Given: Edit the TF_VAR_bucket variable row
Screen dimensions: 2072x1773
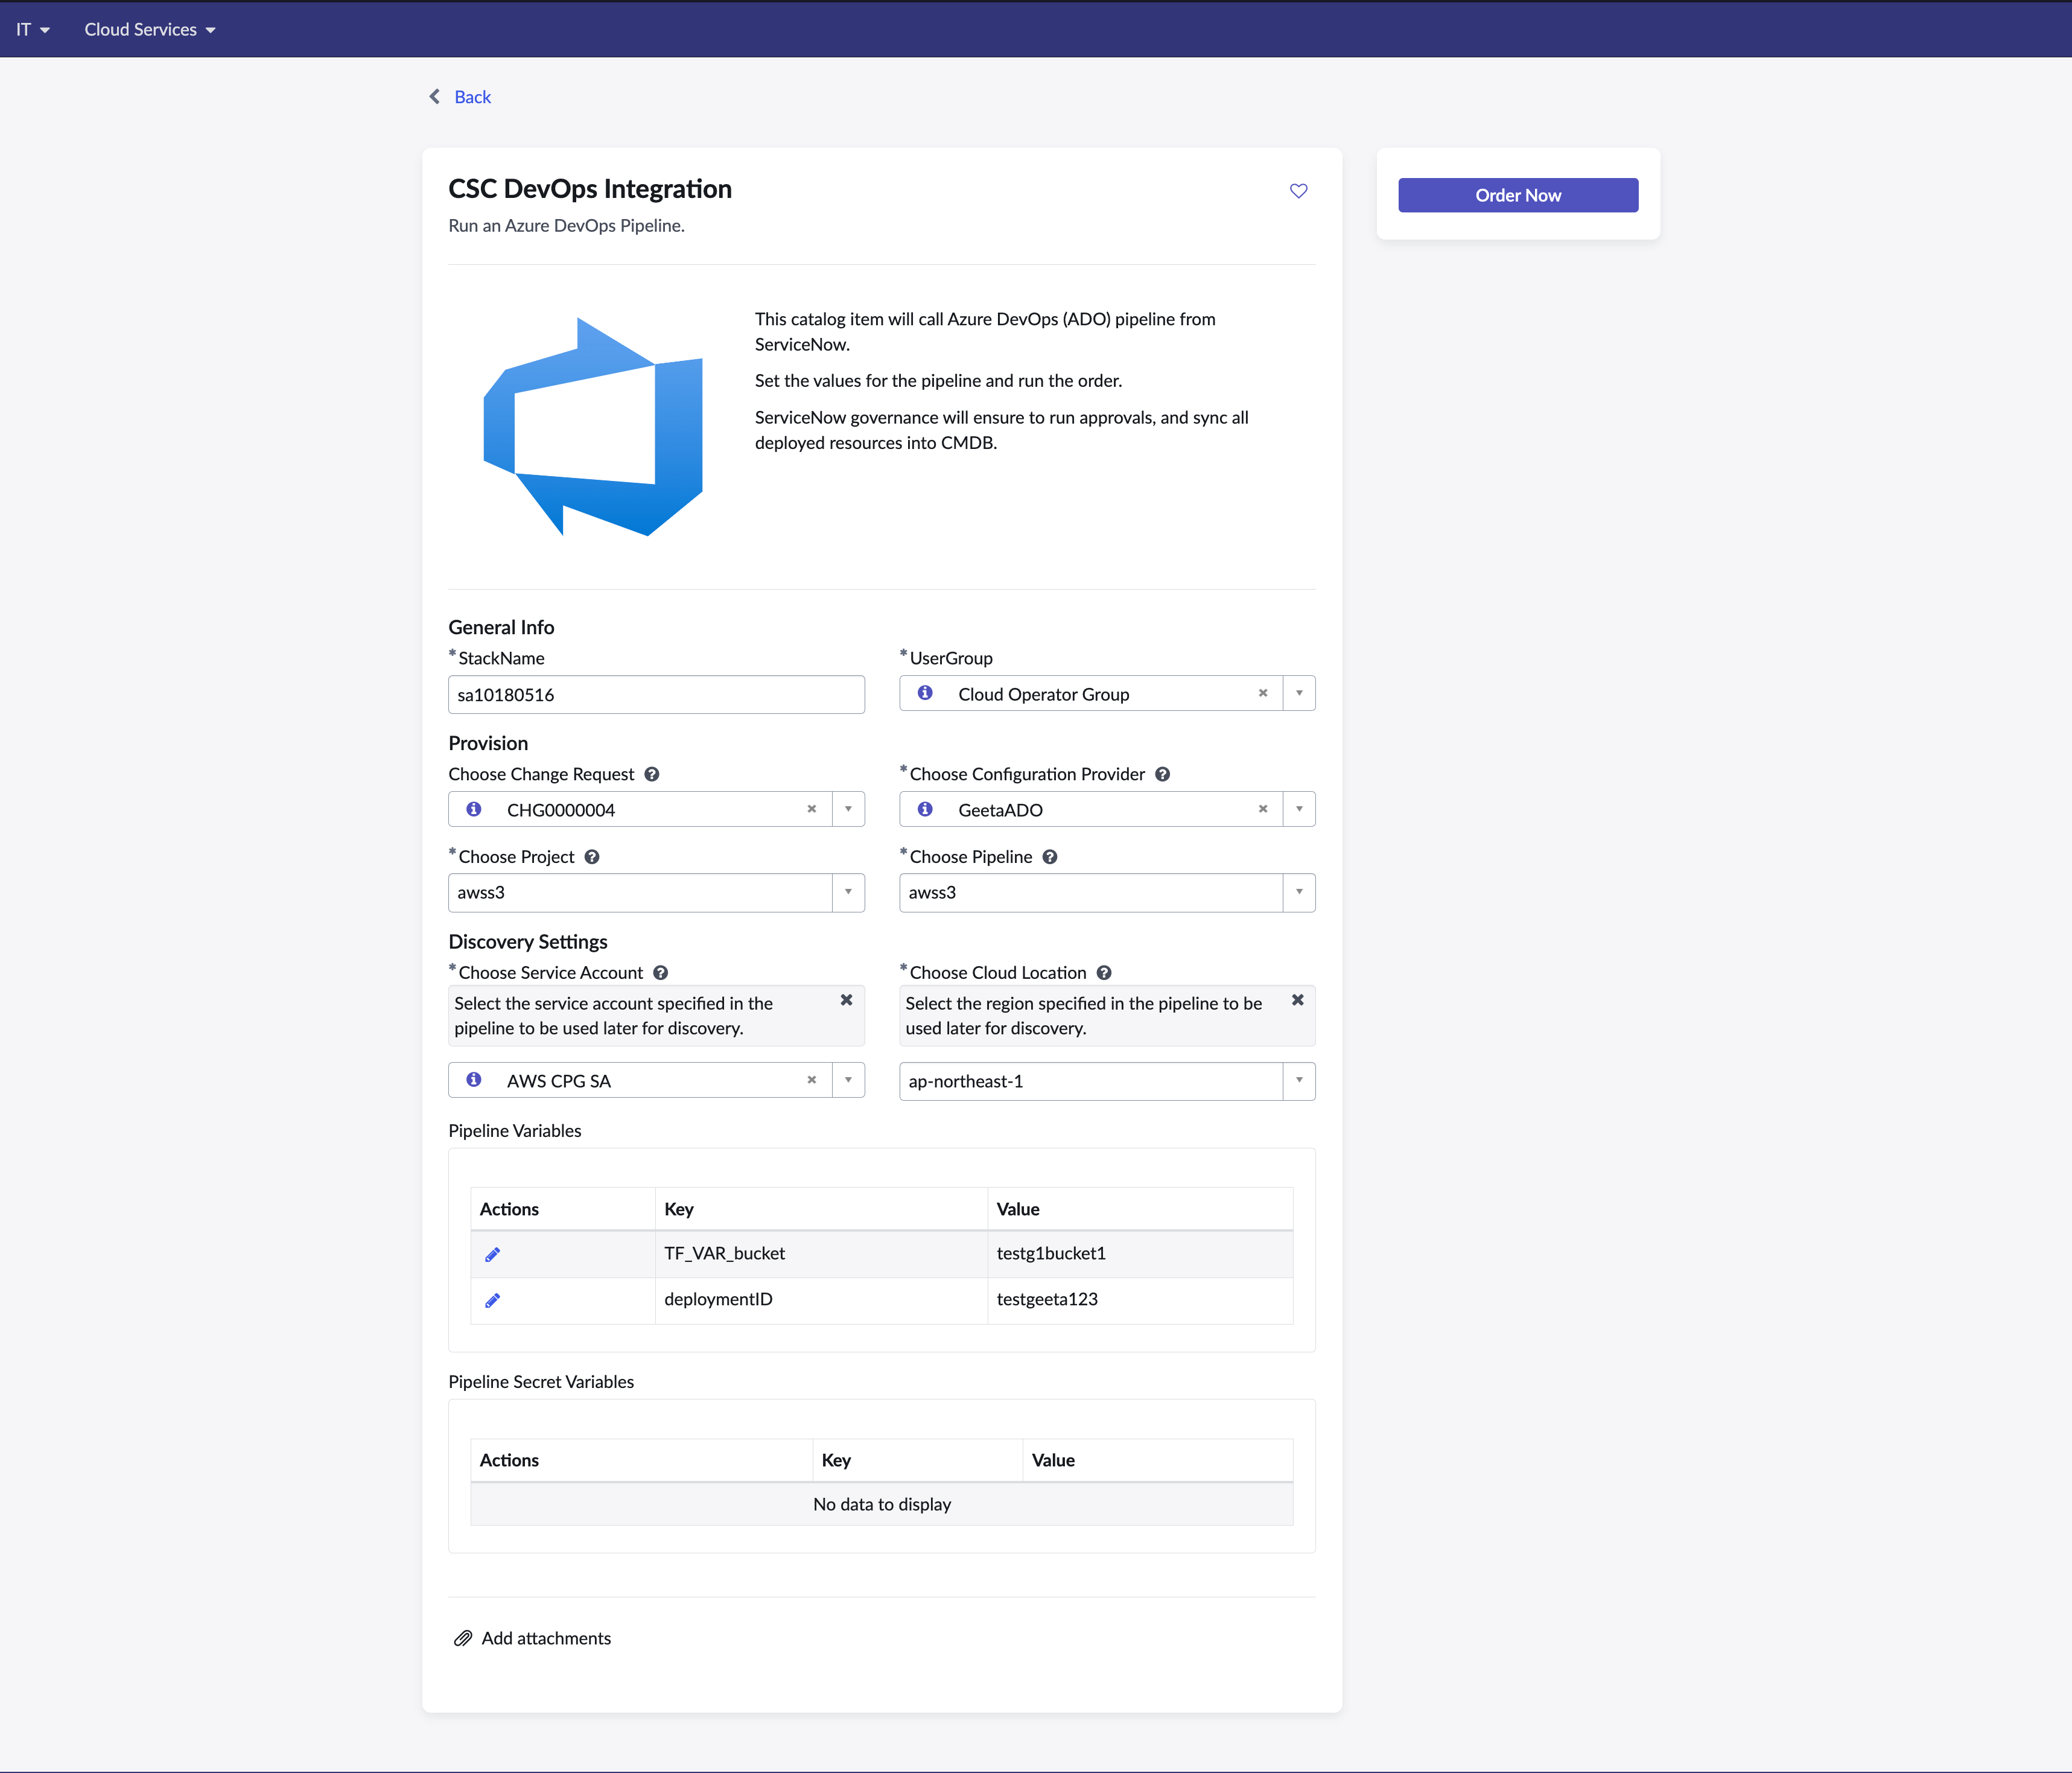Looking at the screenshot, I should (x=492, y=1254).
